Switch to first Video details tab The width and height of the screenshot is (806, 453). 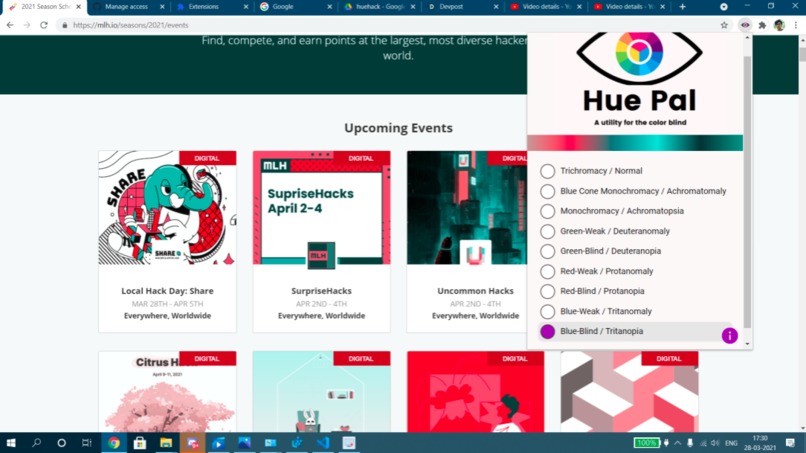[x=544, y=7]
